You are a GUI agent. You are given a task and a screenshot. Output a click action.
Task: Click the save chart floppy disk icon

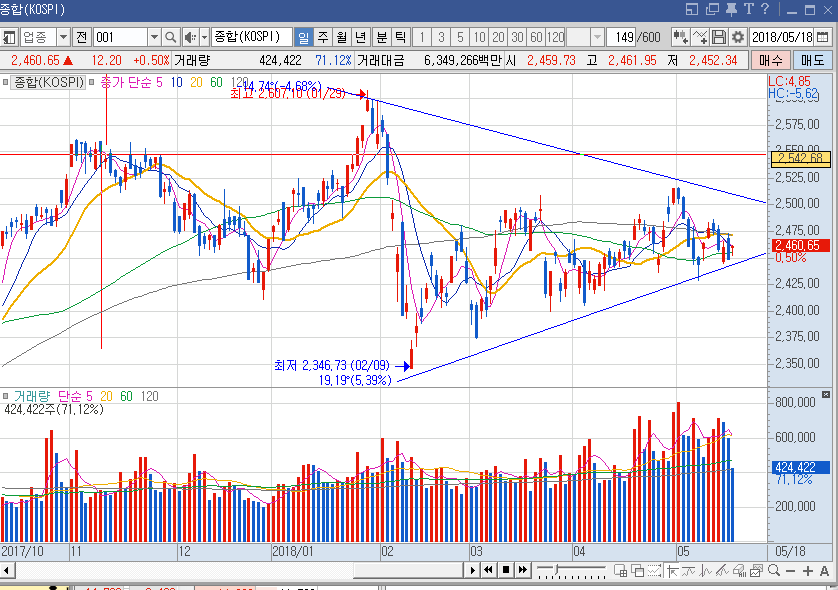point(719,37)
